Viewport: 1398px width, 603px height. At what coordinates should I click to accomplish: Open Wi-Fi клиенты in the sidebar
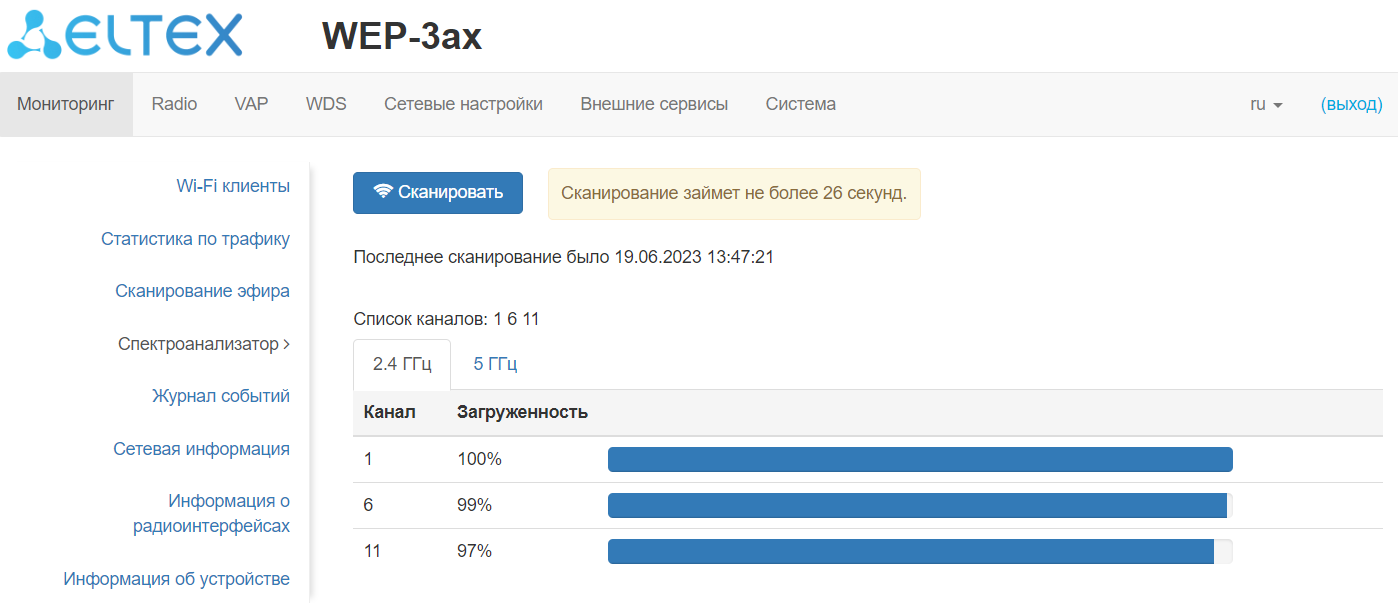[233, 186]
